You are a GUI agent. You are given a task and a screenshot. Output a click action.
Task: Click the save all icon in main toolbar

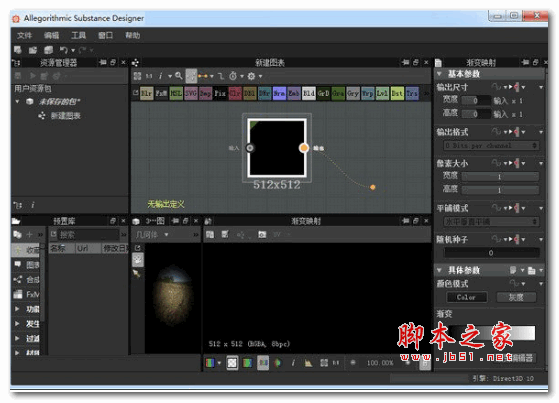48,50
